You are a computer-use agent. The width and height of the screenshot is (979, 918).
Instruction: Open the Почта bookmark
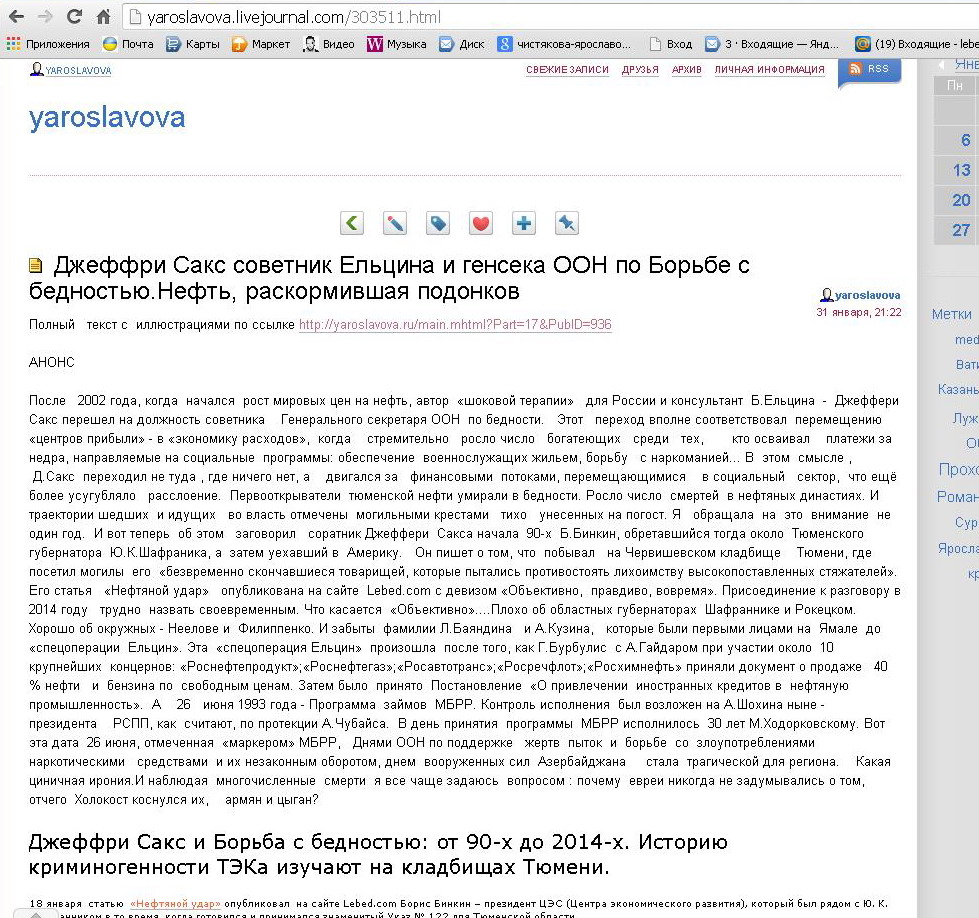click(x=128, y=44)
